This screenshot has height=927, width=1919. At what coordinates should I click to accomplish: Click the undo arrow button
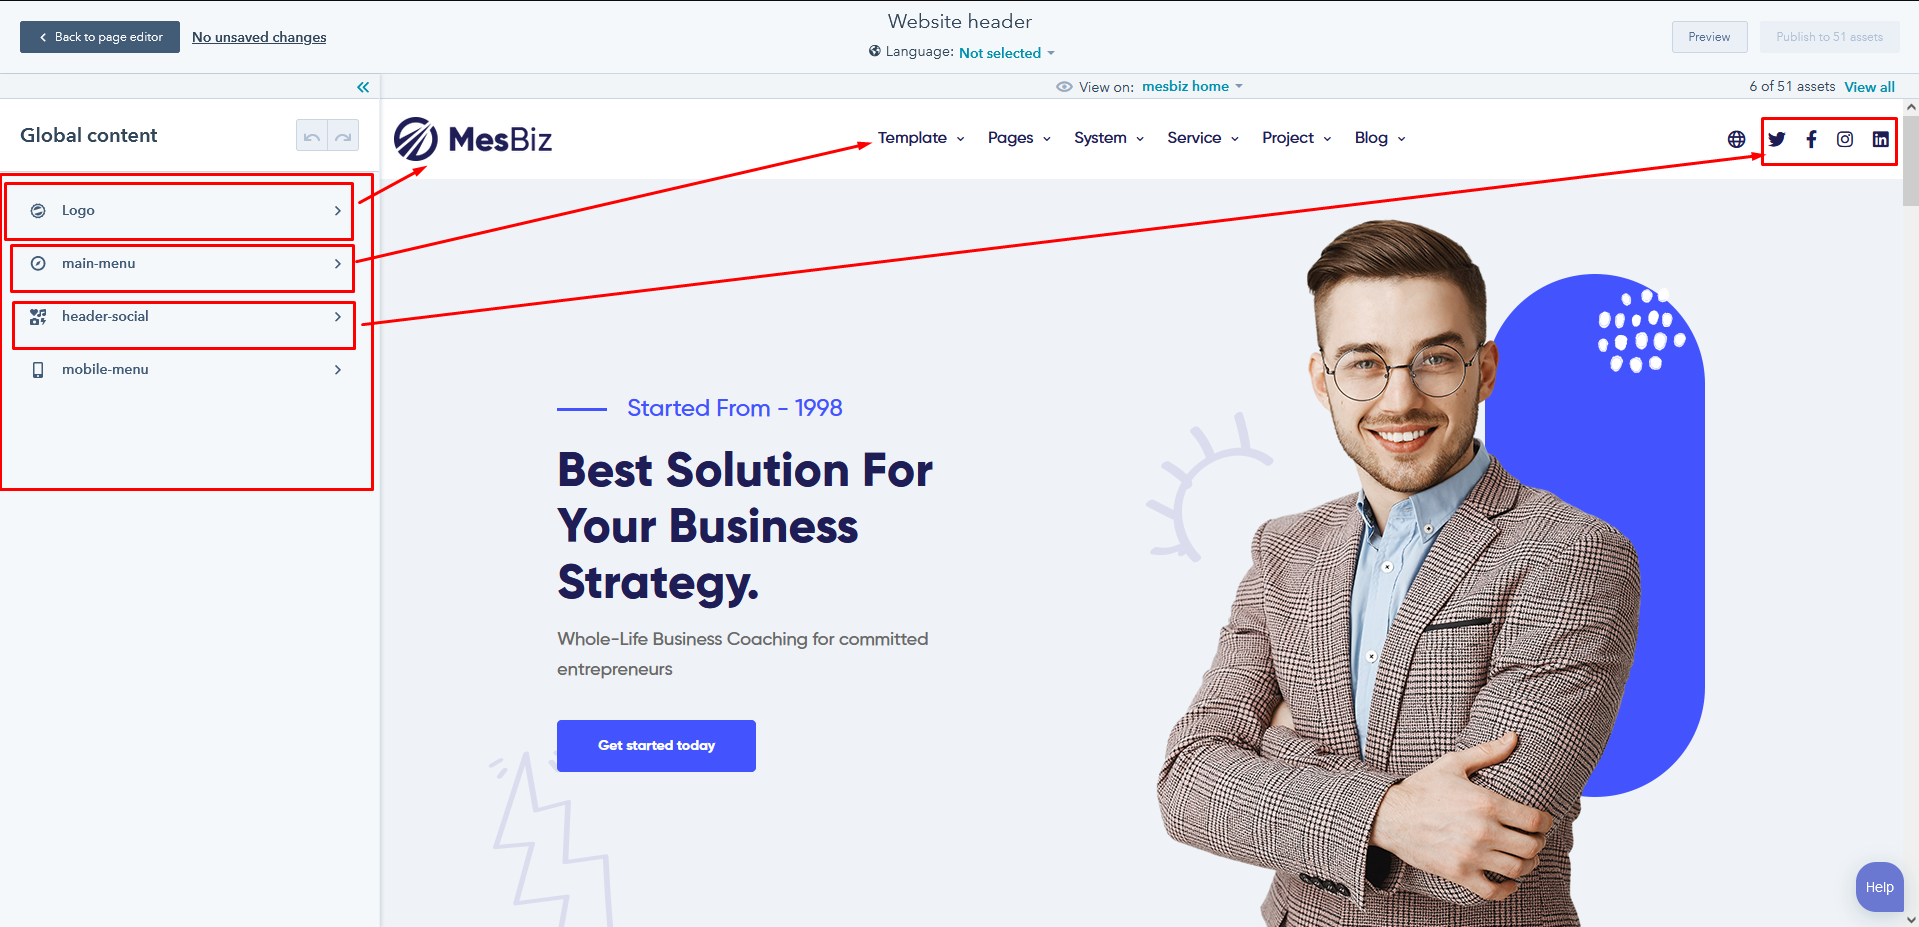point(312,135)
